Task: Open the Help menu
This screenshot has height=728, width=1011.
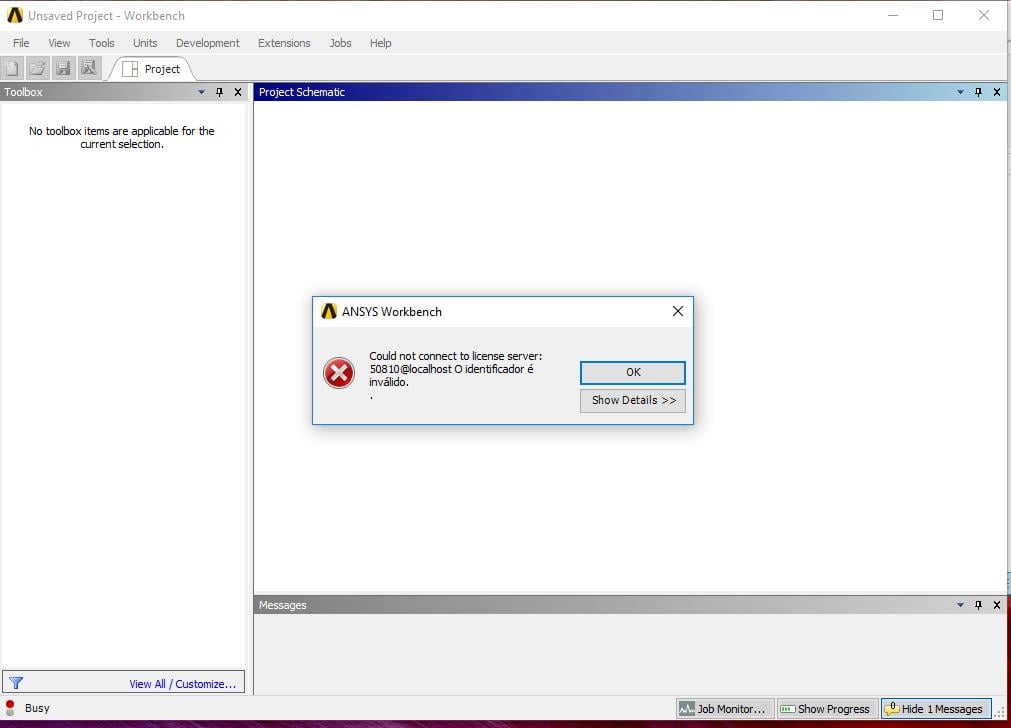Action: click(x=380, y=43)
